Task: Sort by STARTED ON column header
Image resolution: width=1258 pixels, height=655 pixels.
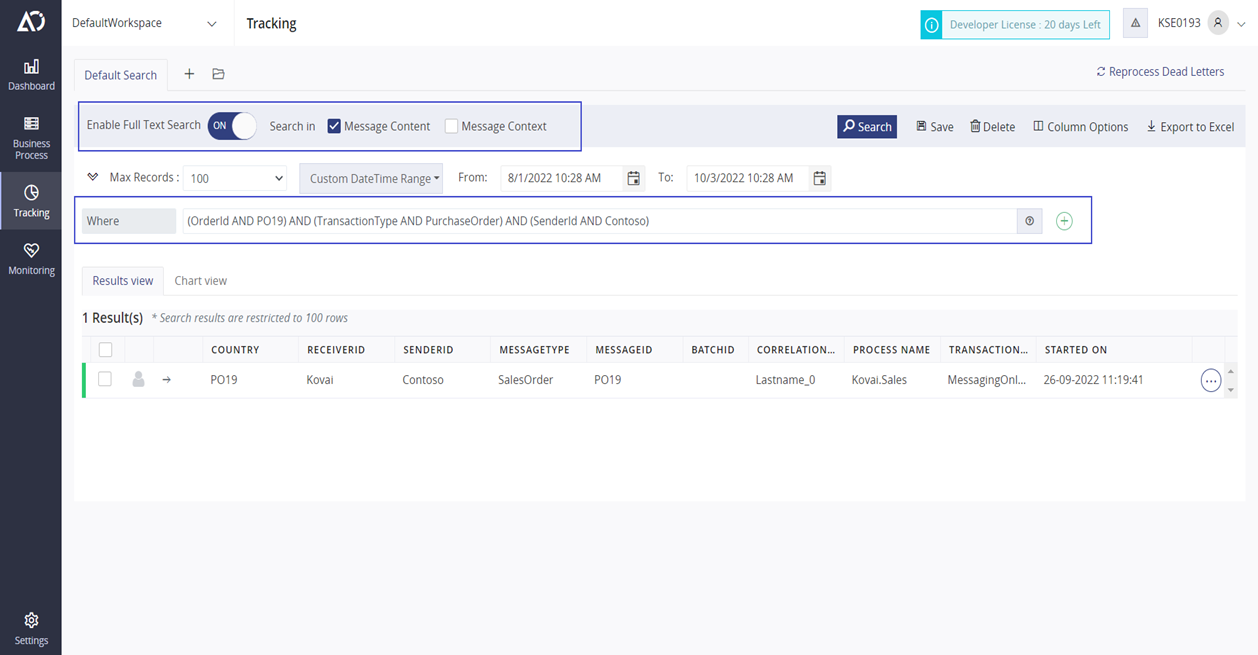Action: point(1076,350)
